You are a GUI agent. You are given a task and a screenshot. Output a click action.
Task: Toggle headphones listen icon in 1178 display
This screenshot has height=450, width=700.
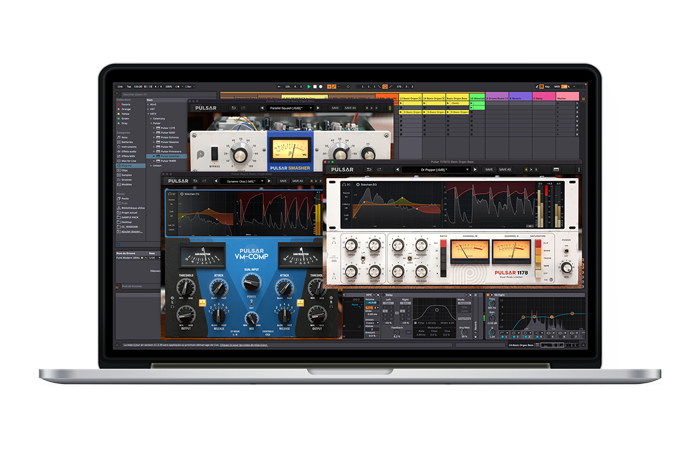(x=345, y=184)
